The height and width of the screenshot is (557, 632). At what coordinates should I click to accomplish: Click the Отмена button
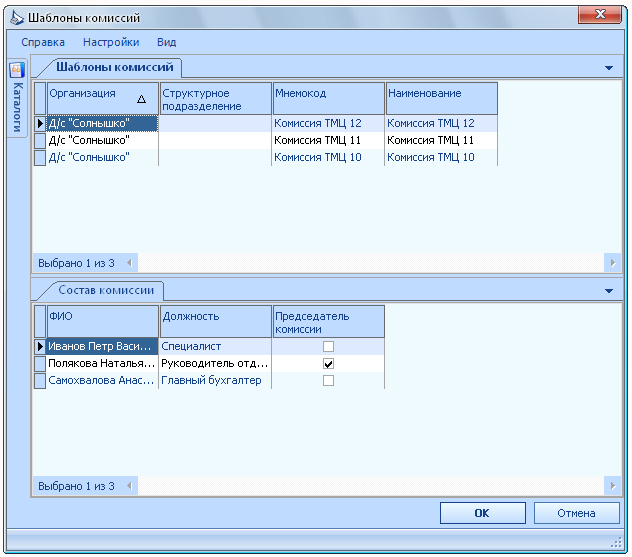coord(576,513)
